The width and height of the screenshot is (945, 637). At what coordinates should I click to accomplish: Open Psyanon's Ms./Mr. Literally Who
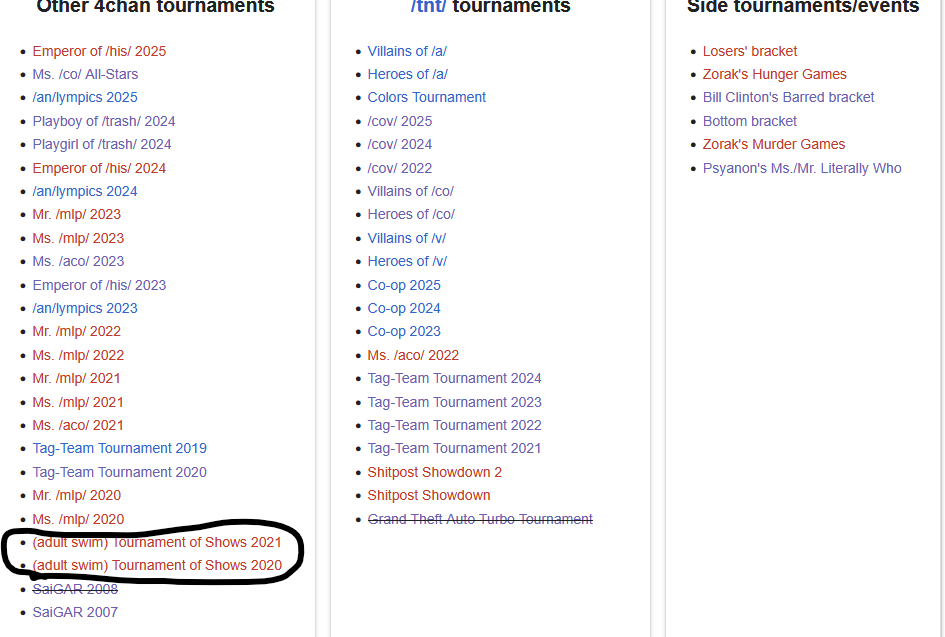802,168
